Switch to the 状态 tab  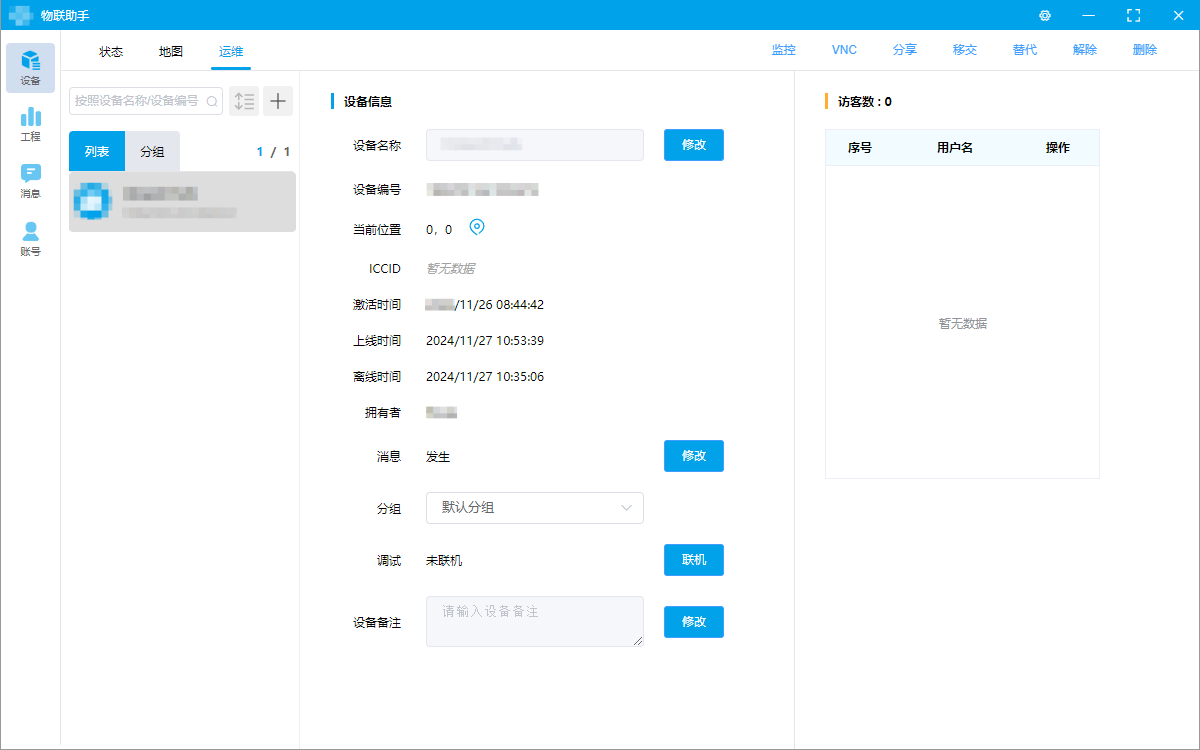point(111,51)
